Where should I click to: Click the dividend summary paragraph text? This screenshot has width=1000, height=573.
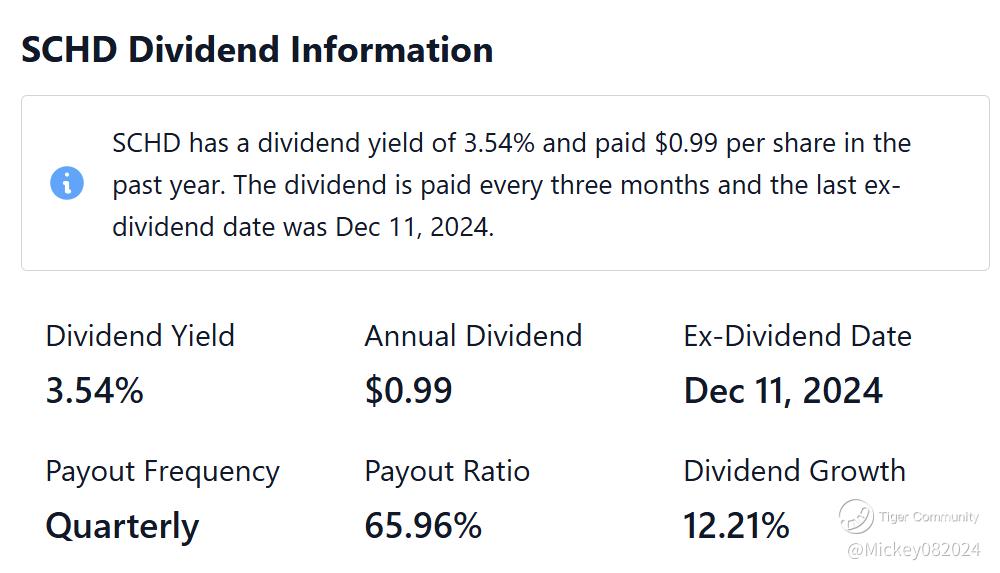(x=511, y=185)
